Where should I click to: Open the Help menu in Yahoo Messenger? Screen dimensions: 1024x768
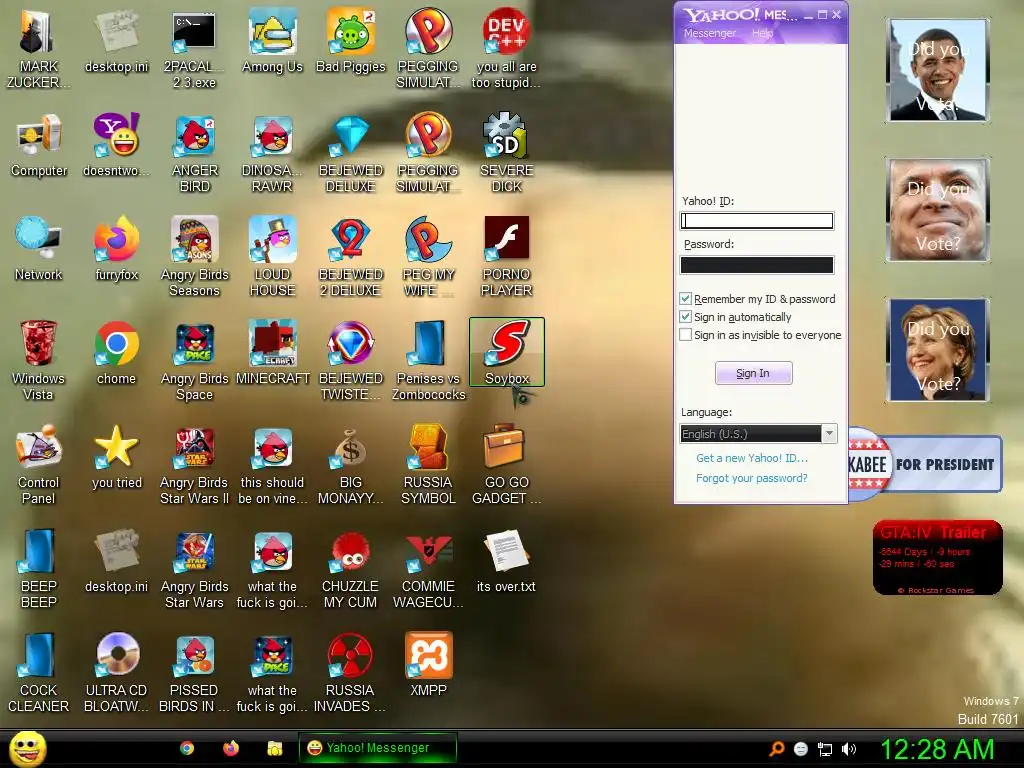point(761,33)
